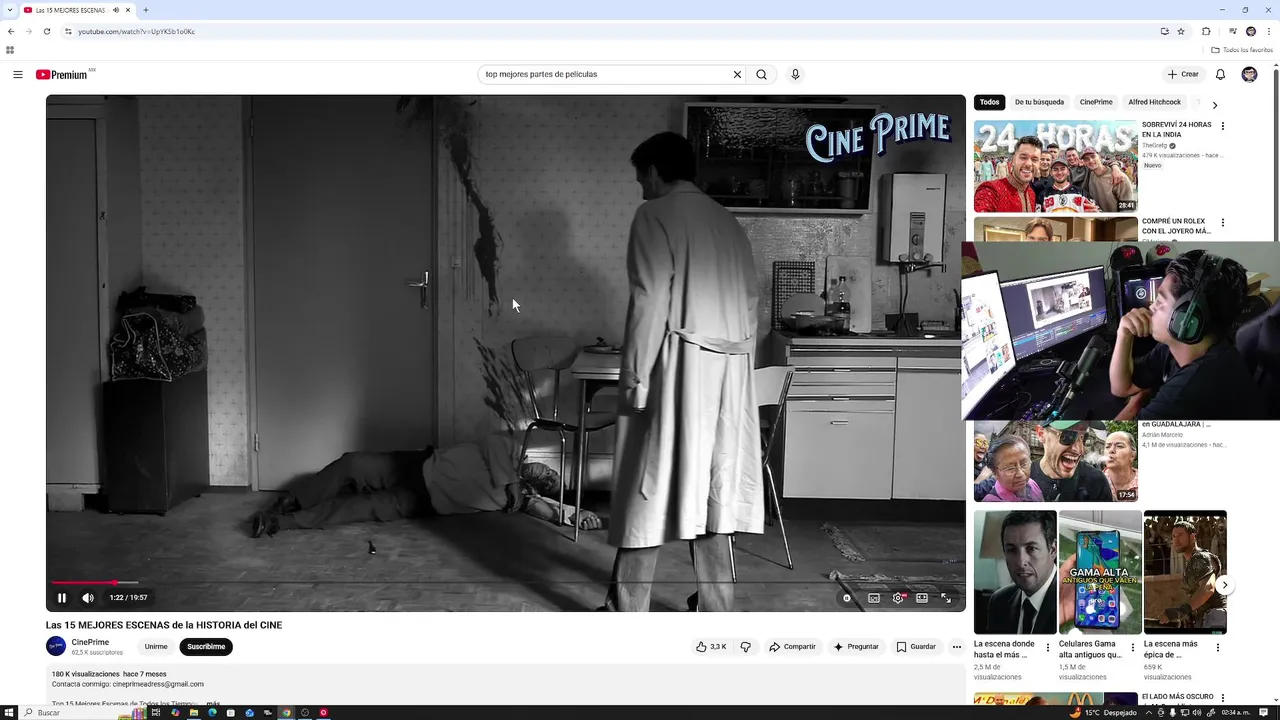Expand the description with 'más'
This screenshot has width=1280, height=720.
click(213, 704)
